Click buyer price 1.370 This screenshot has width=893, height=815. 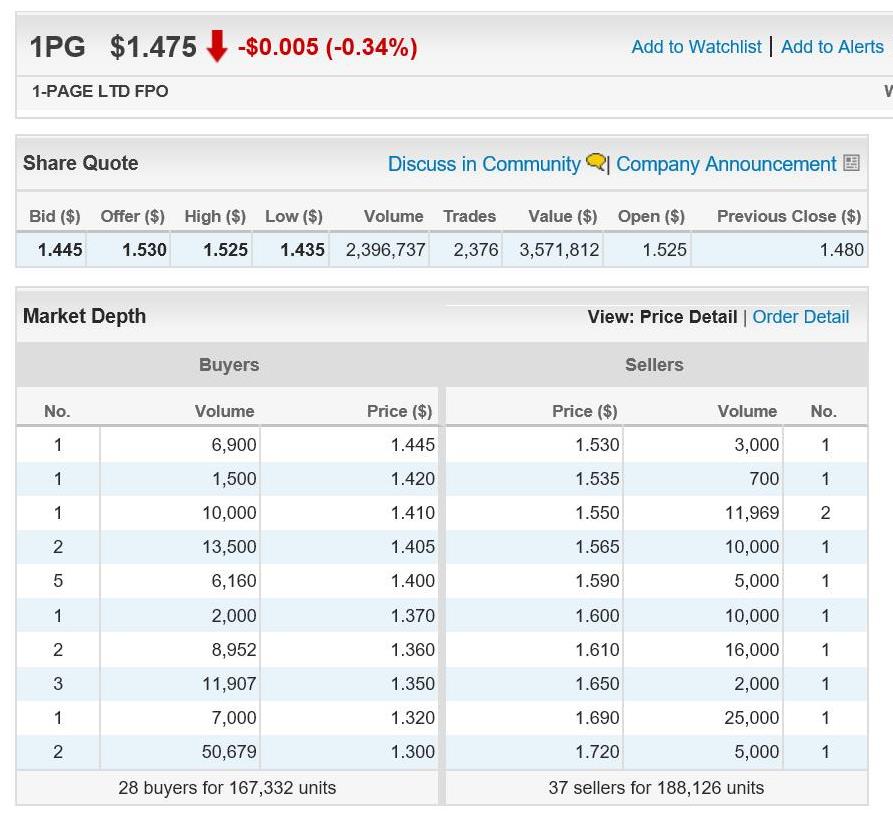point(412,616)
